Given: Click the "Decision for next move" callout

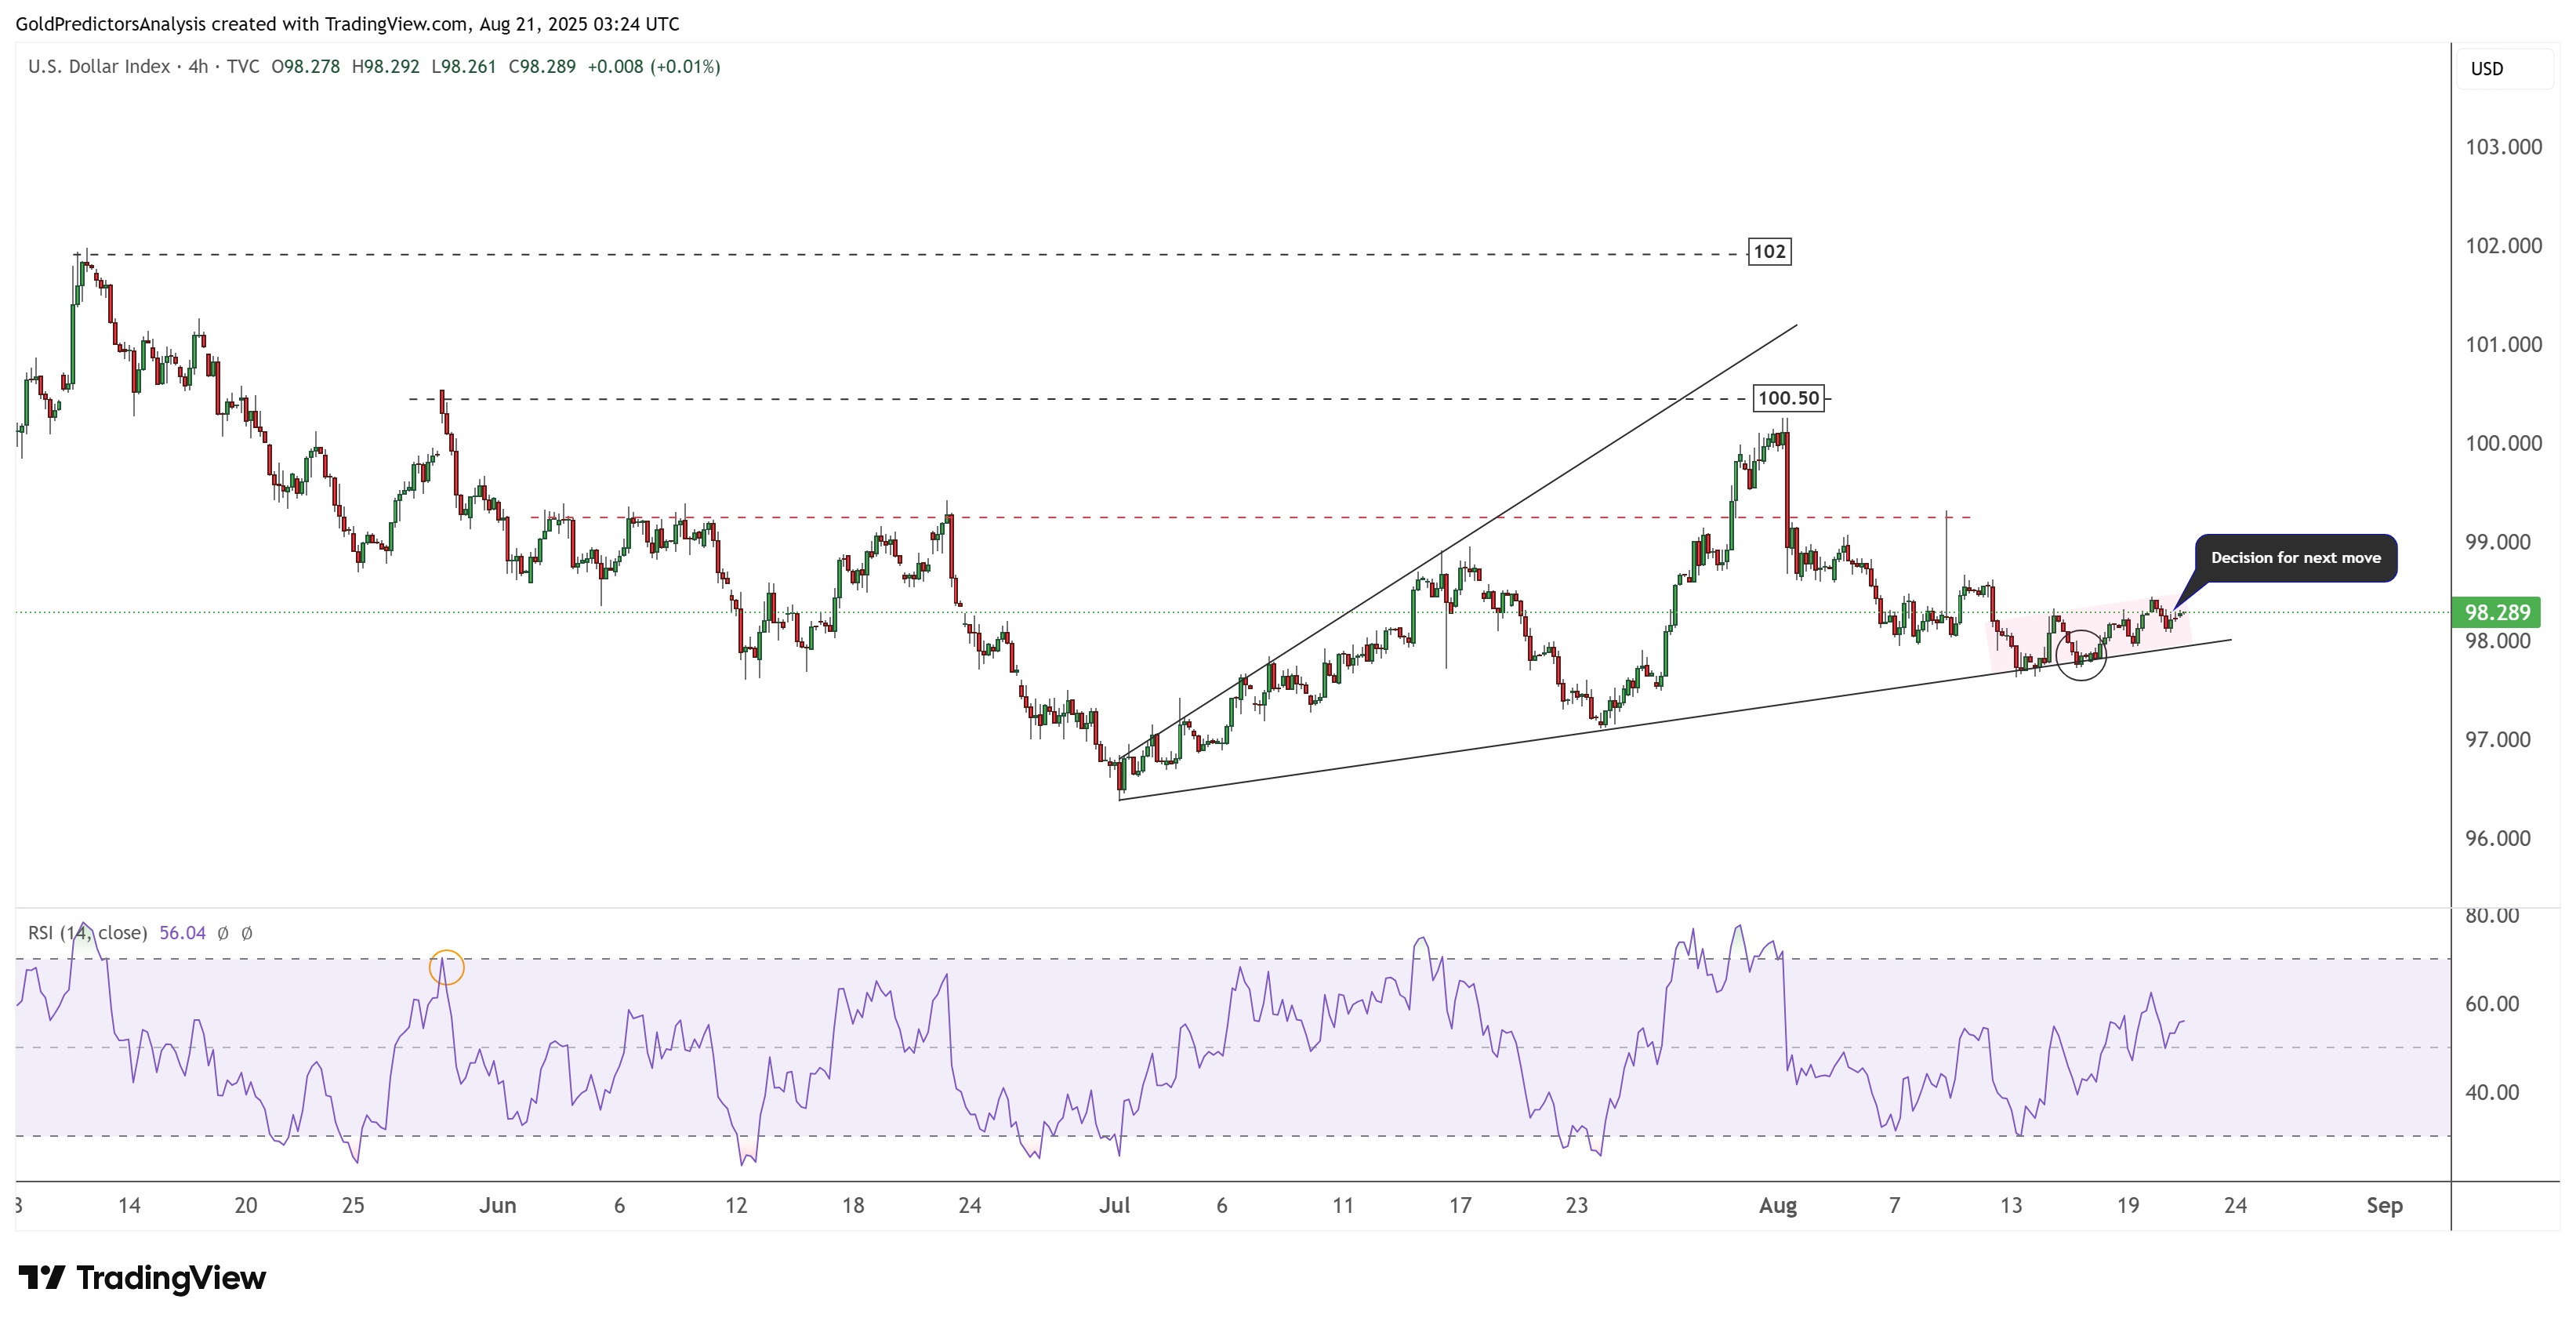Looking at the screenshot, I should coord(2295,558).
